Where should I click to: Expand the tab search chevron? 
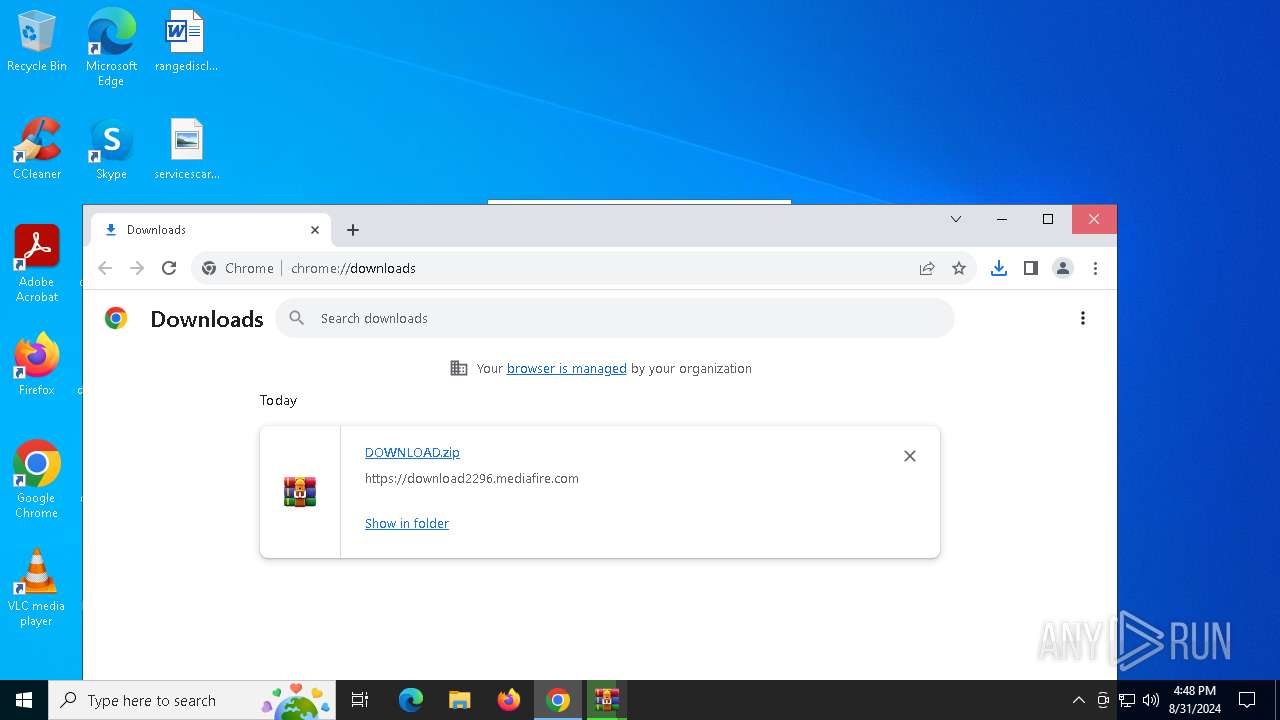(955, 219)
